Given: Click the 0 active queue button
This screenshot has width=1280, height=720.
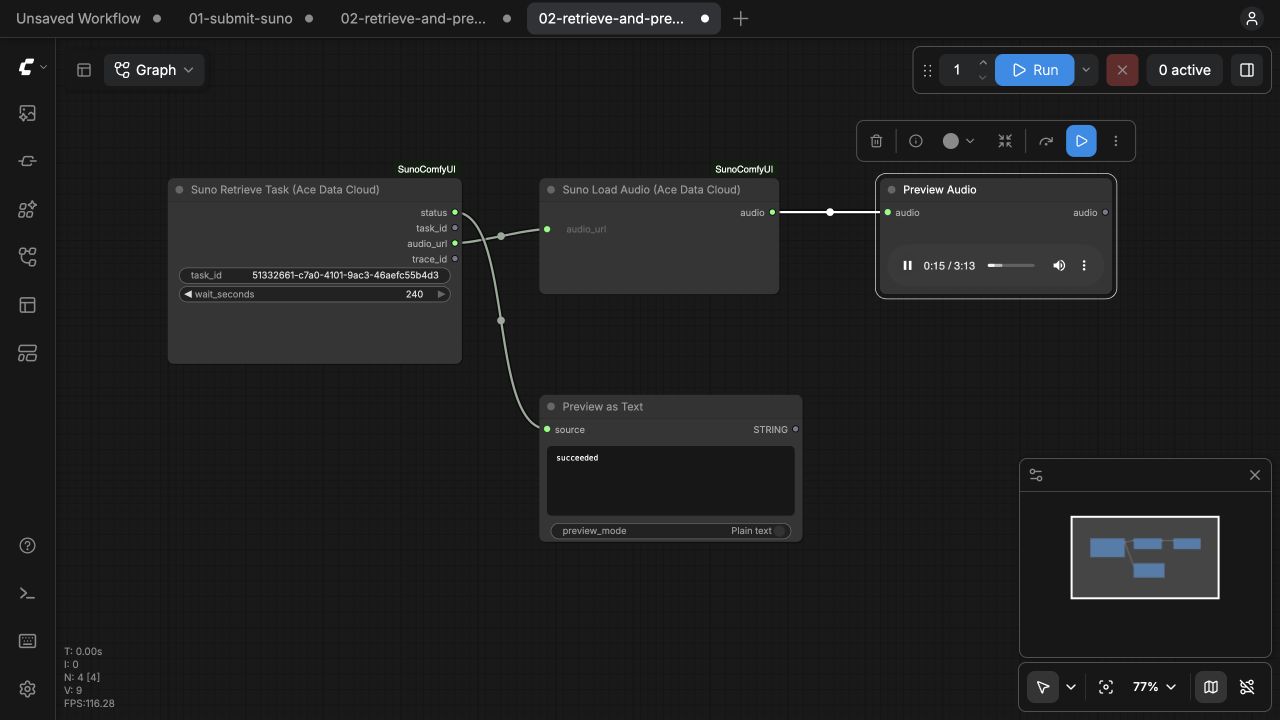Looking at the screenshot, I should [1184, 70].
